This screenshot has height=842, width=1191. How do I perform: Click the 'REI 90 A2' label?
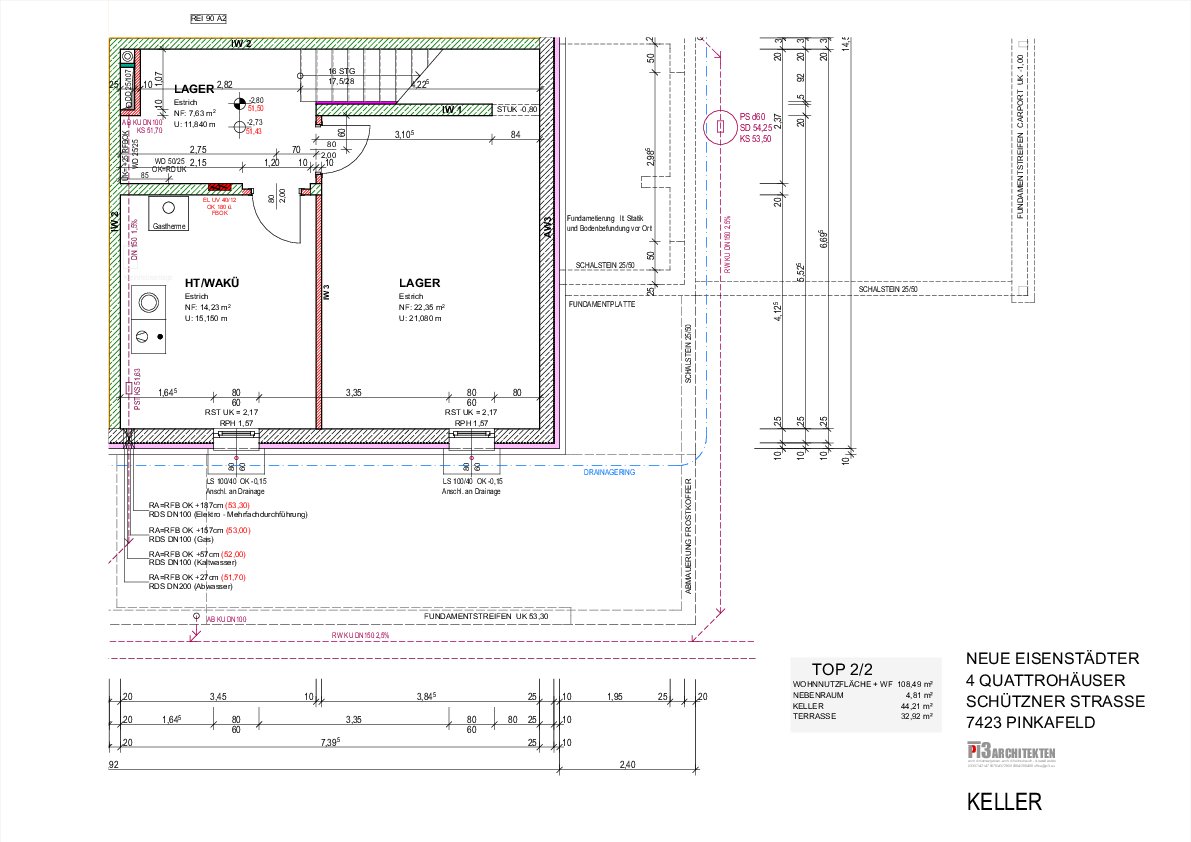pyautogui.click(x=208, y=18)
